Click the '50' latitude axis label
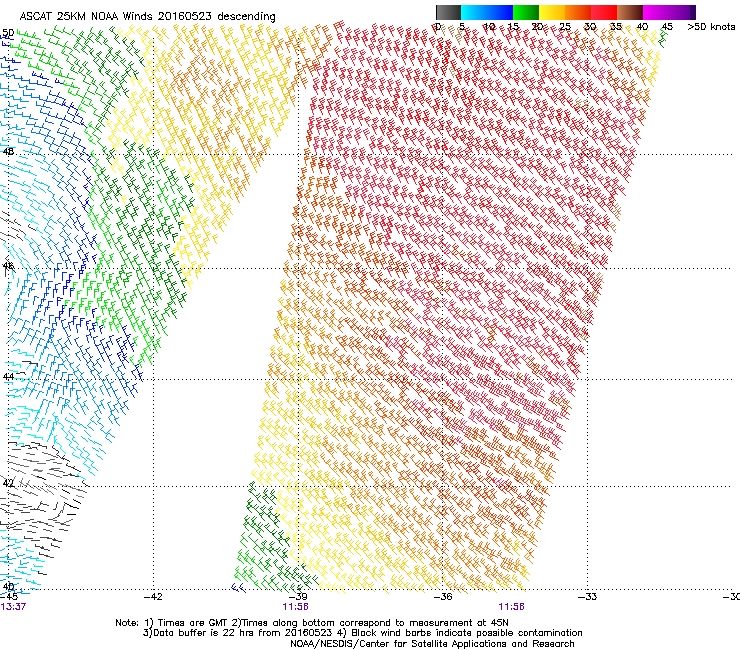Image resolution: width=740 pixels, height=650 pixels. tap(8, 33)
